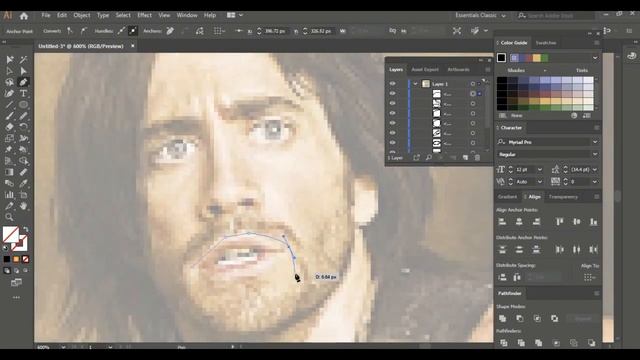640x360 pixels.
Task: Go to the Home screen icon
Action: point(24,16)
